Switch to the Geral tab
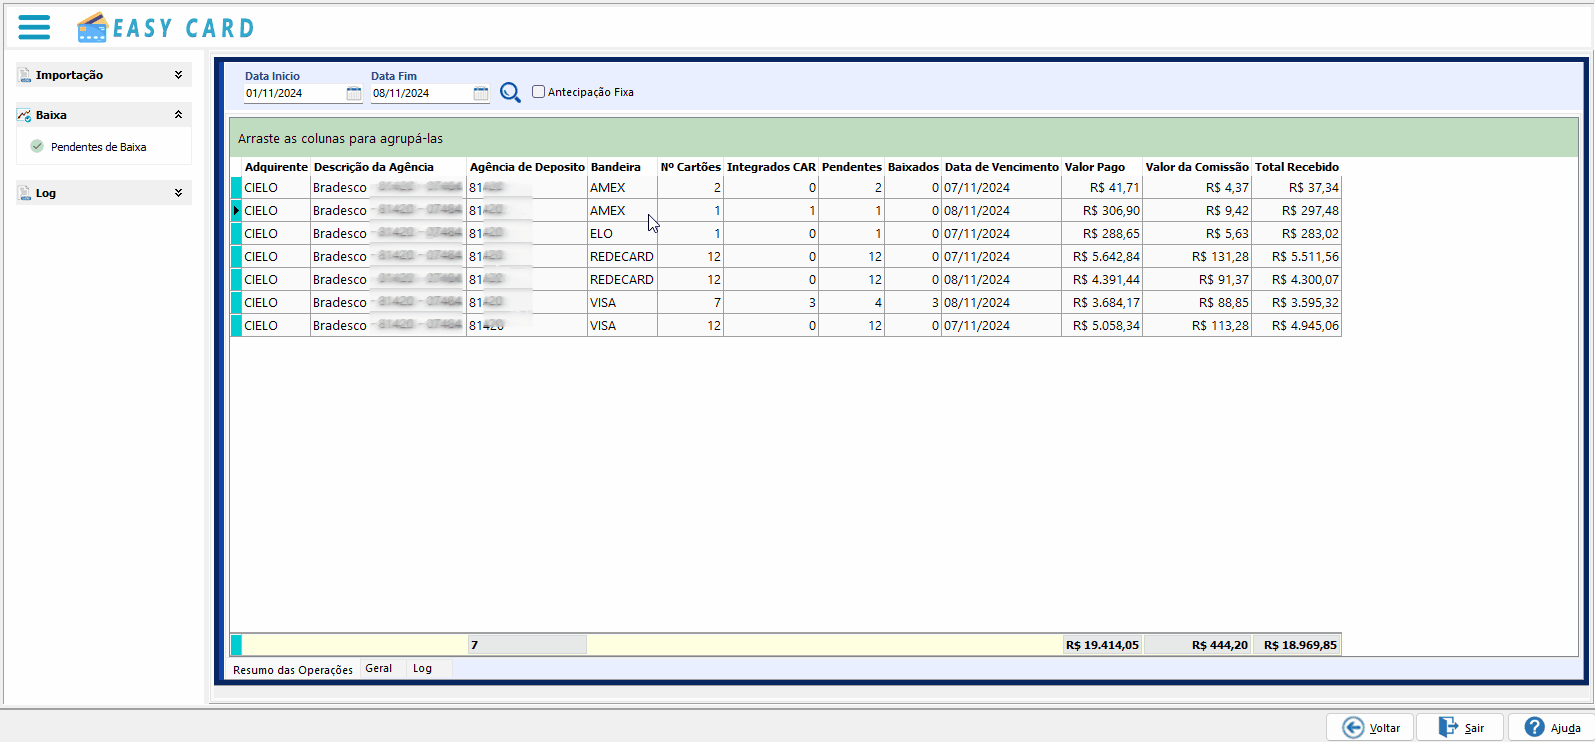 pyautogui.click(x=379, y=668)
